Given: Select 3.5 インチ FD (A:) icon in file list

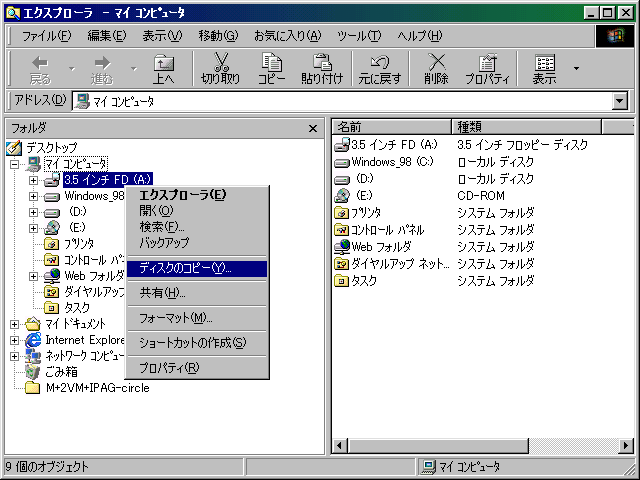Looking at the screenshot, I should 342,145.
